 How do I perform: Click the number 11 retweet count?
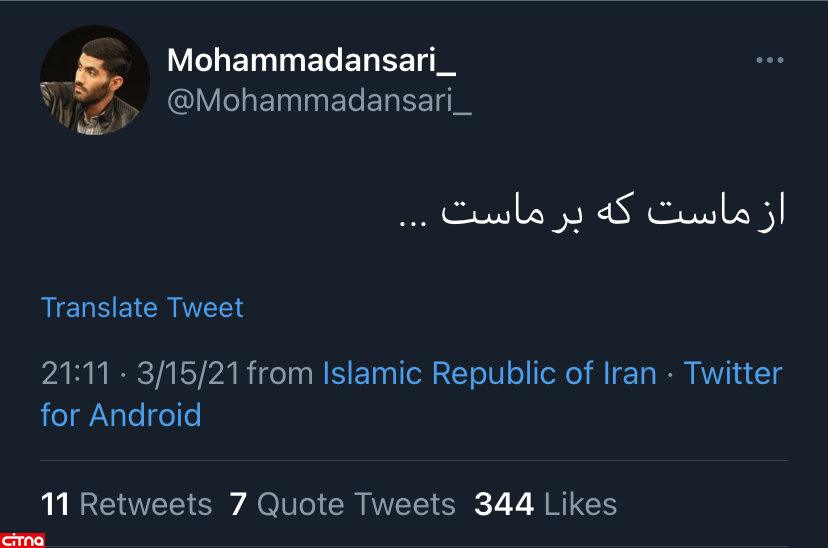[55, 504]
